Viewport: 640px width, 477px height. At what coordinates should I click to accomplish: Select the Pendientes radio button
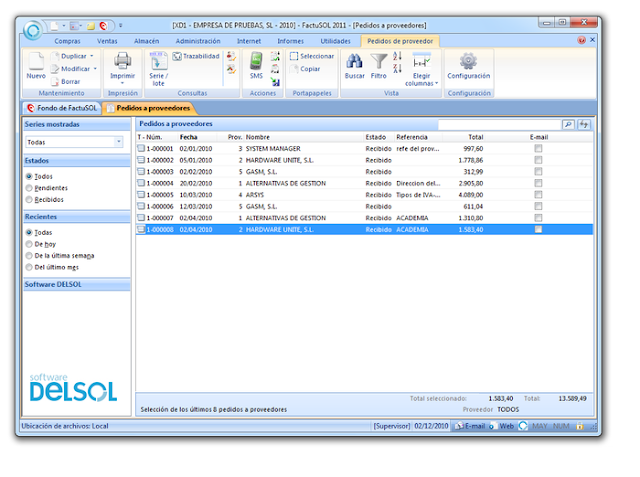[29, 188]
